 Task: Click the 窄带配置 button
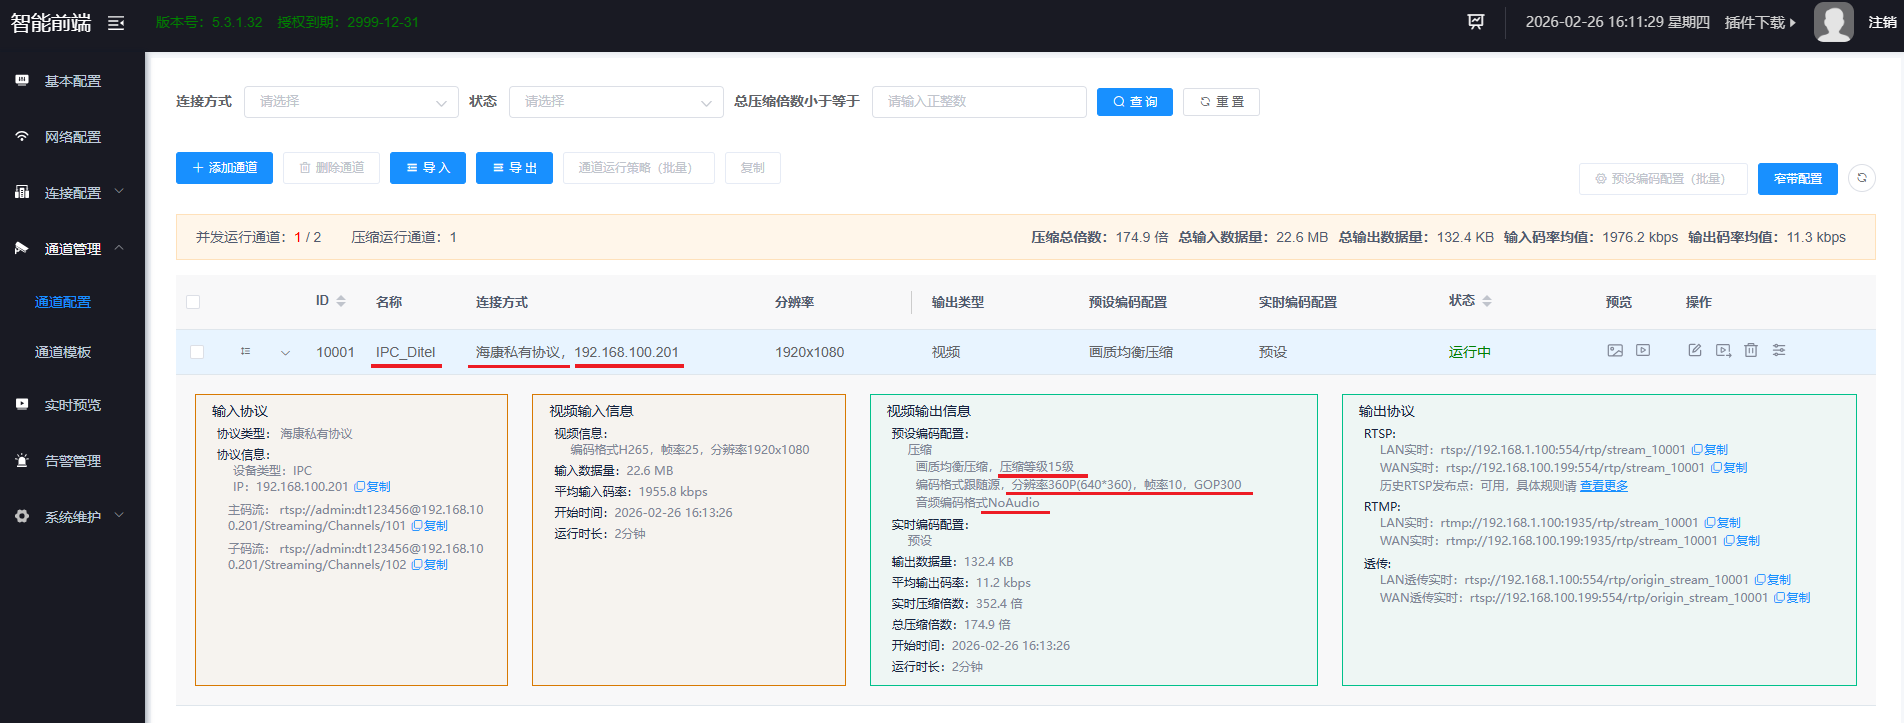(1798, 179)
